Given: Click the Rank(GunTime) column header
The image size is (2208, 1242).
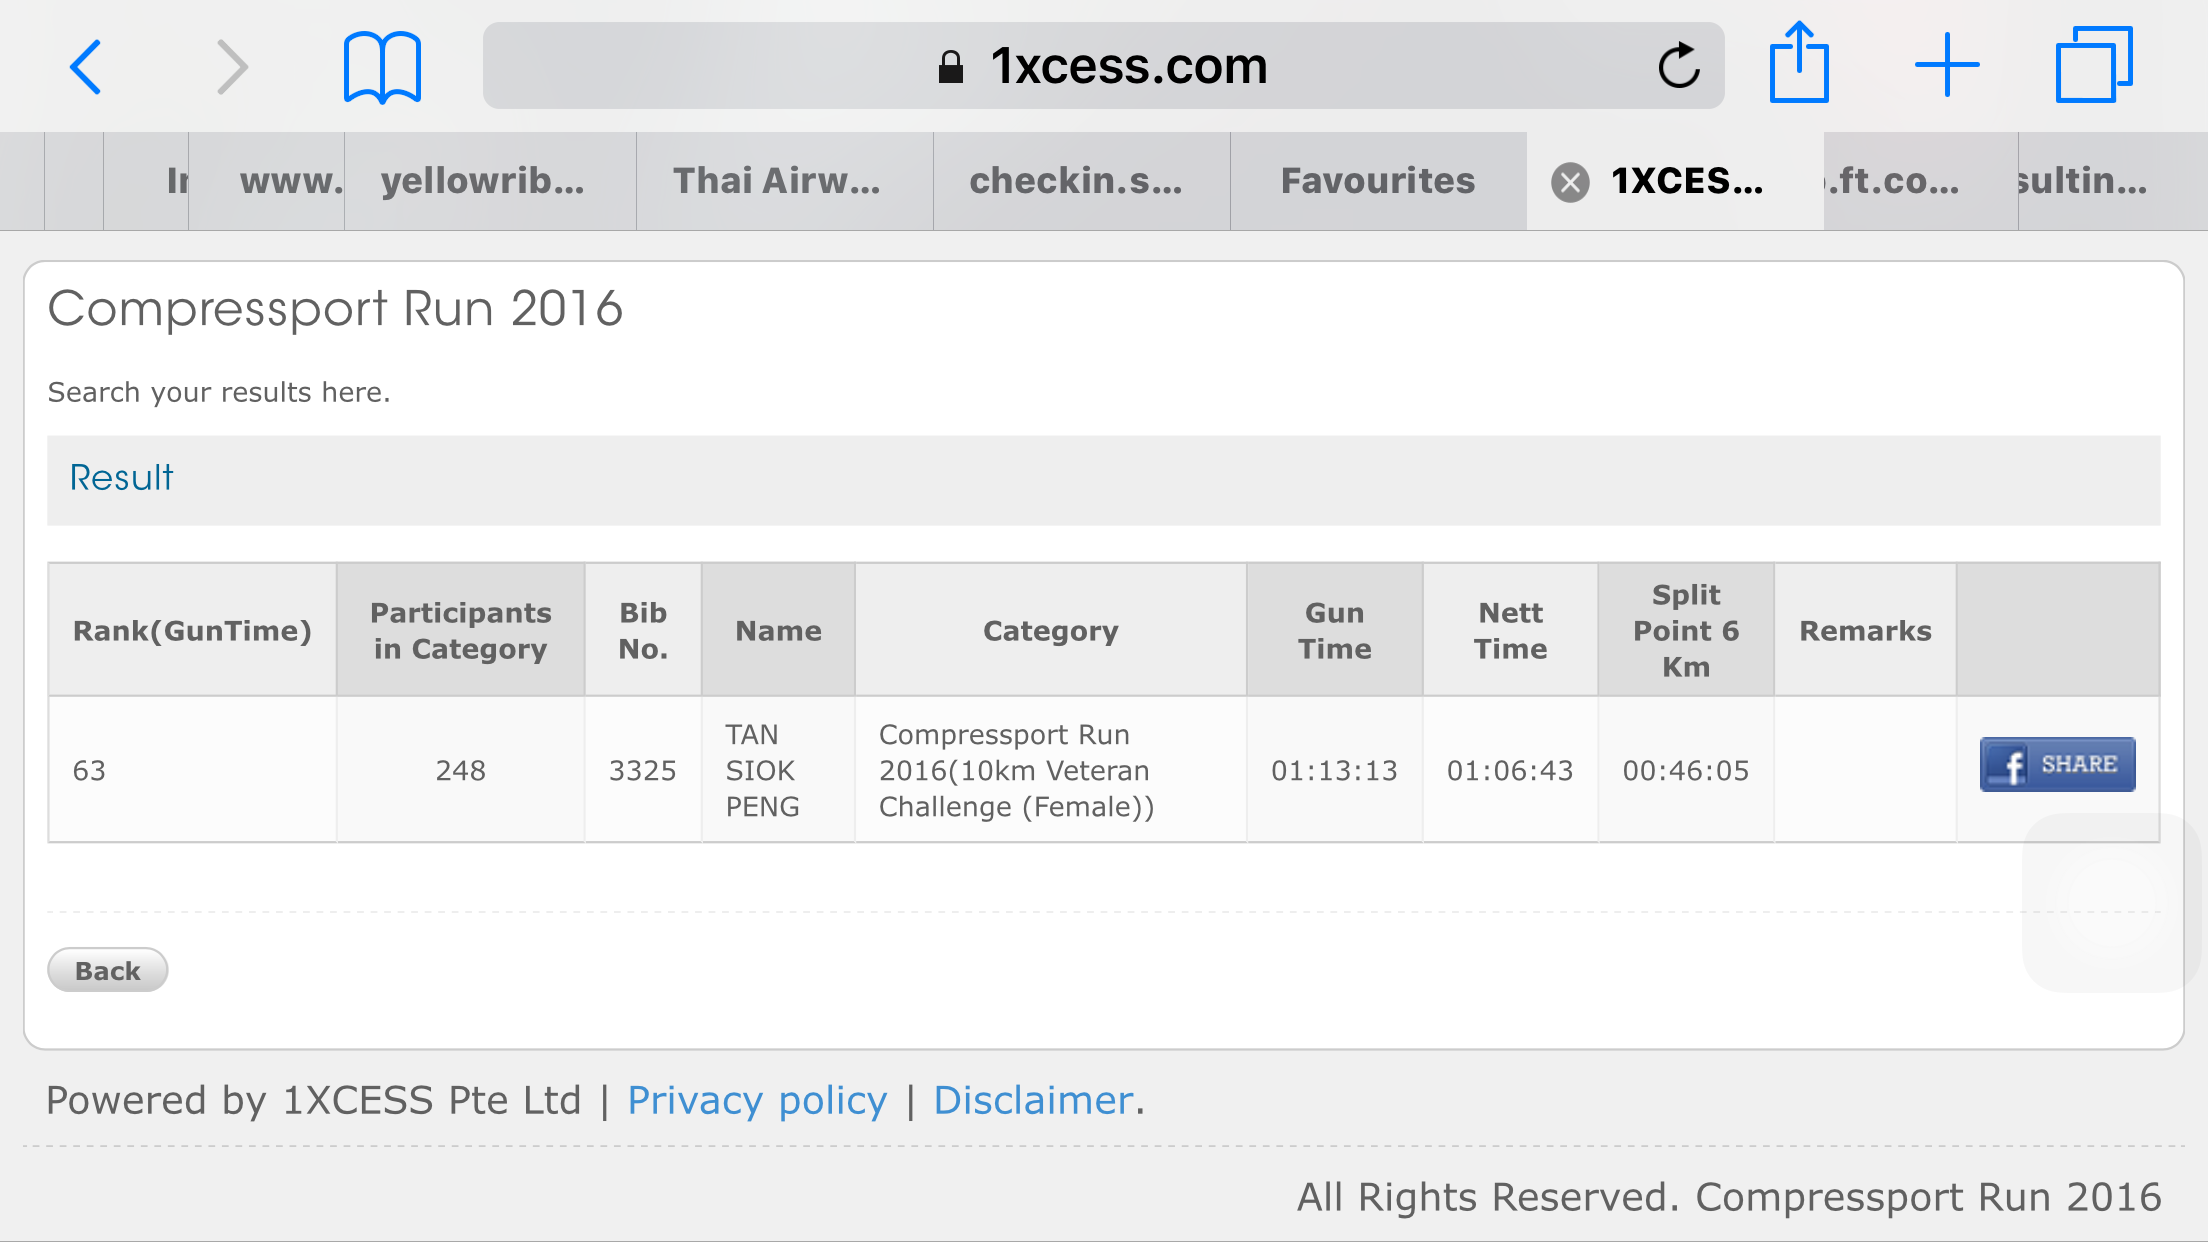Looking at the screenshot, I should point(192,631).
